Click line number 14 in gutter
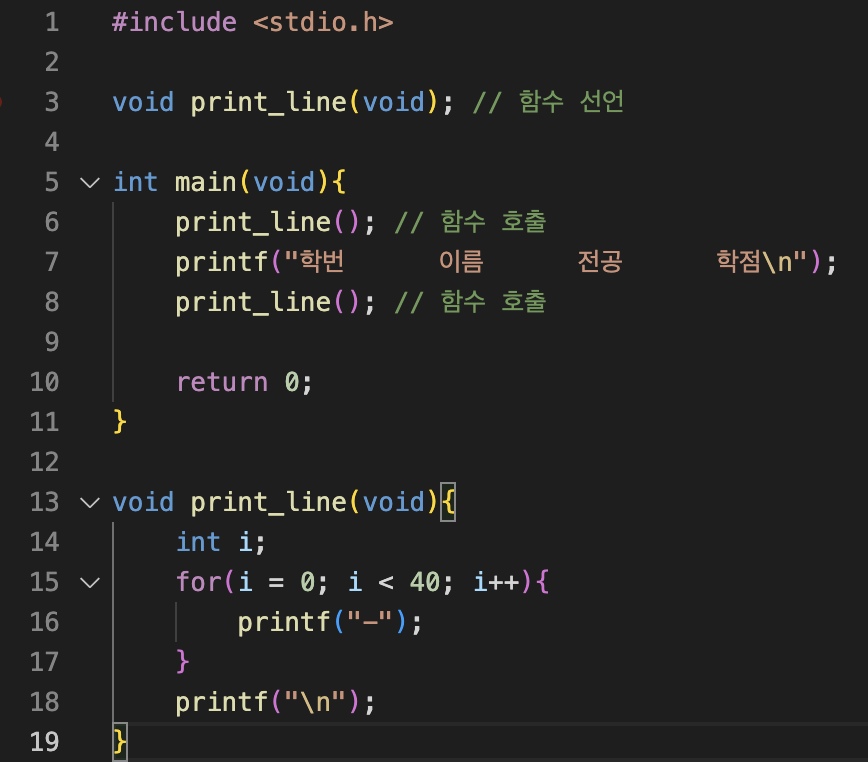 (x=44, y=542)
